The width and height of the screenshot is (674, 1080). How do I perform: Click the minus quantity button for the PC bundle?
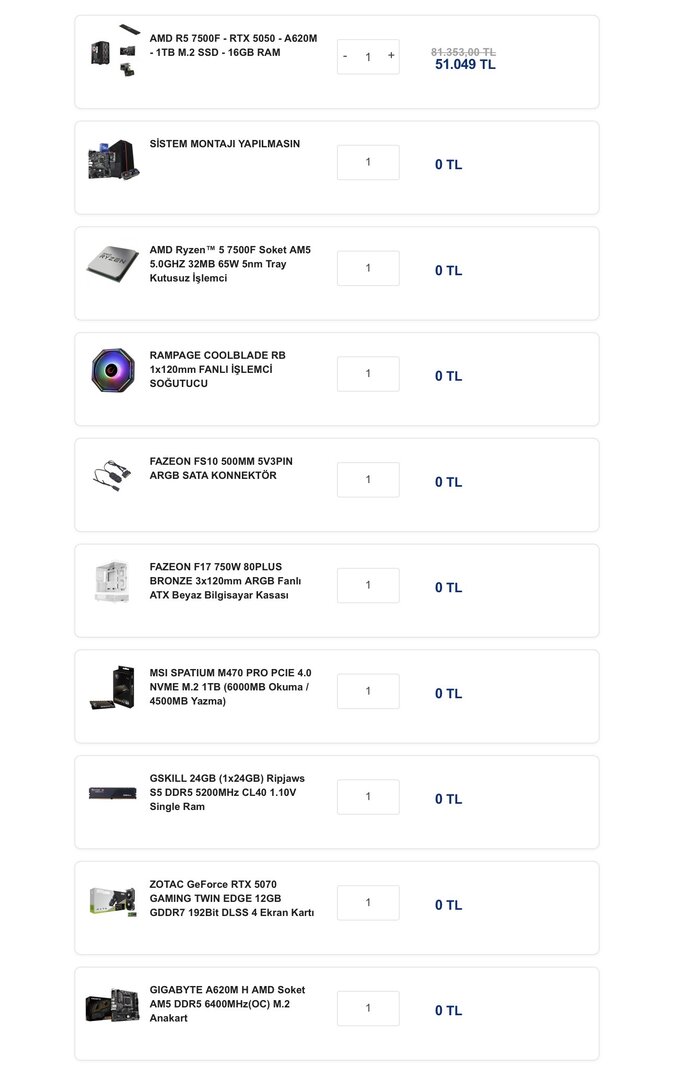[345, 57]
